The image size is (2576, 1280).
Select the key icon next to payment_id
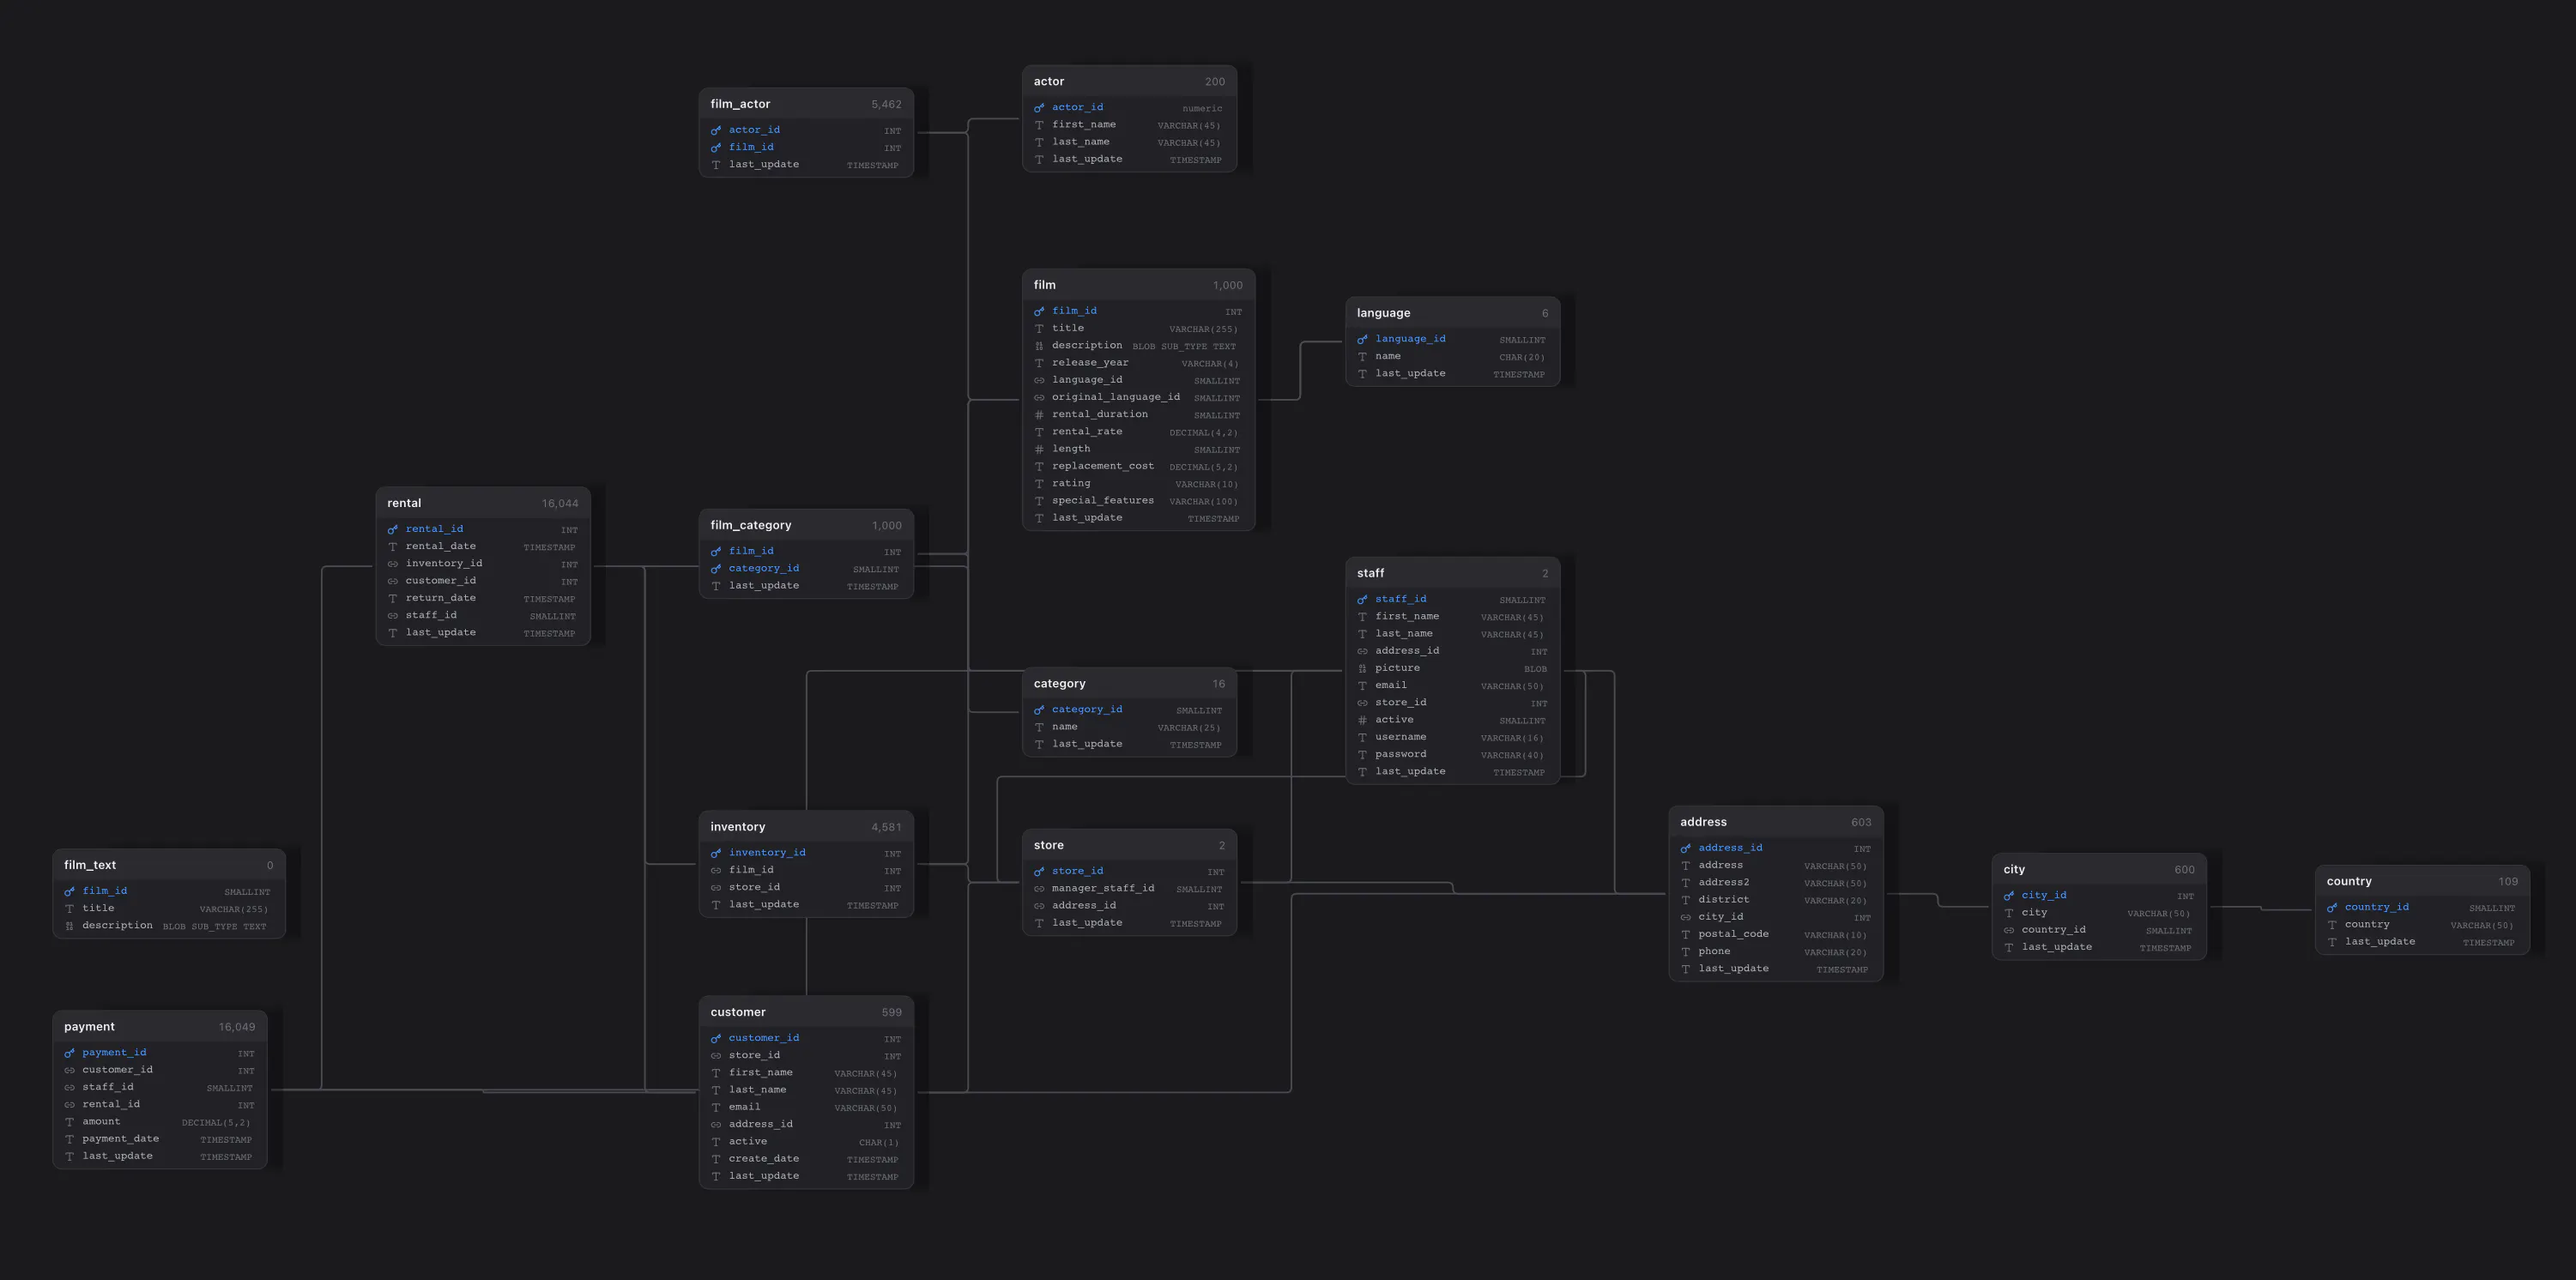pyautogui.click(x=70, y=1053)
